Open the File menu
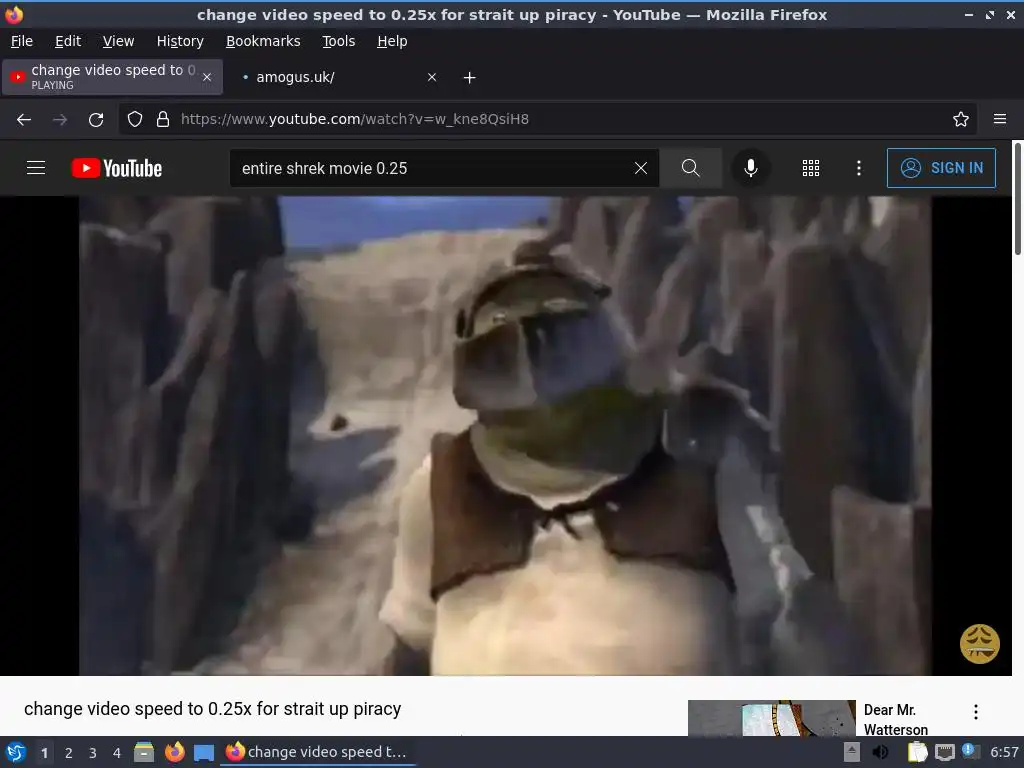1024x768 pixels. click(x=22, y=41)
